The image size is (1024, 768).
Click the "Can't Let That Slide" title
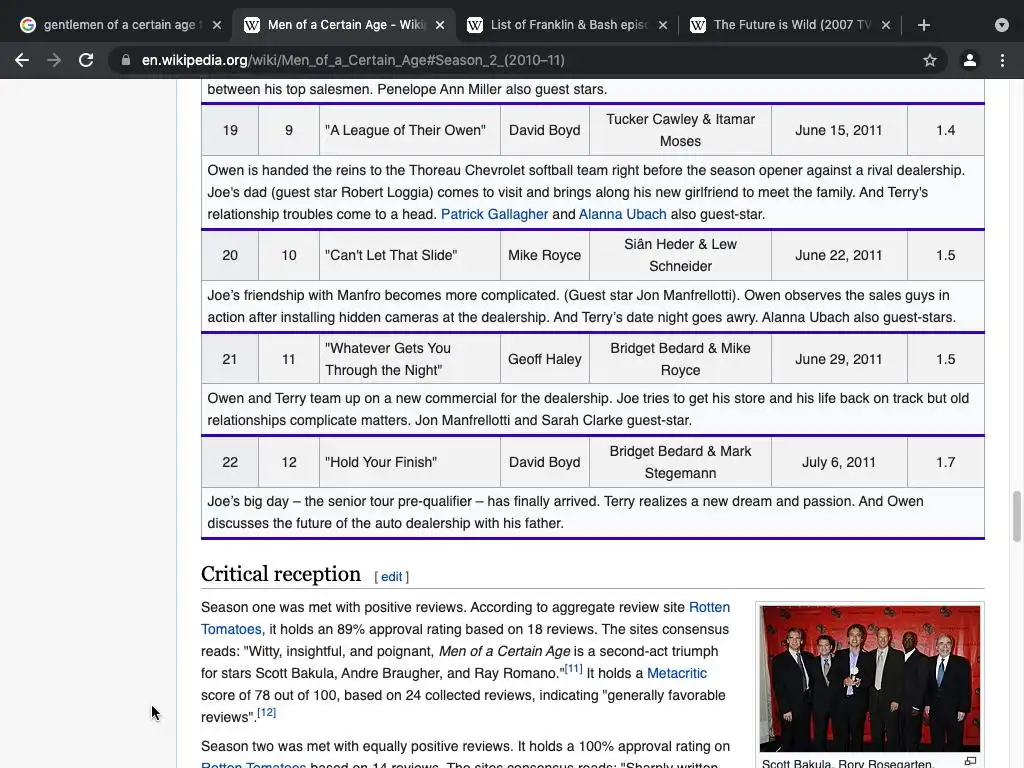pos(391,255)
